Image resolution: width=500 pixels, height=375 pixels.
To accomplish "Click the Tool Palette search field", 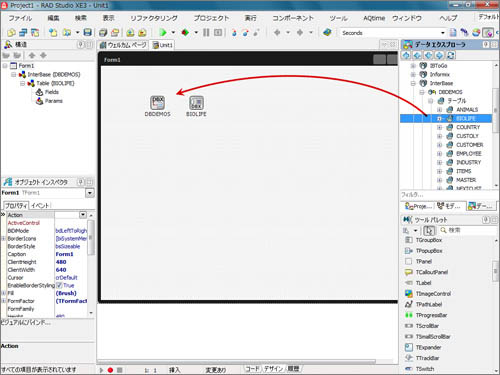I will coord(467,230).
